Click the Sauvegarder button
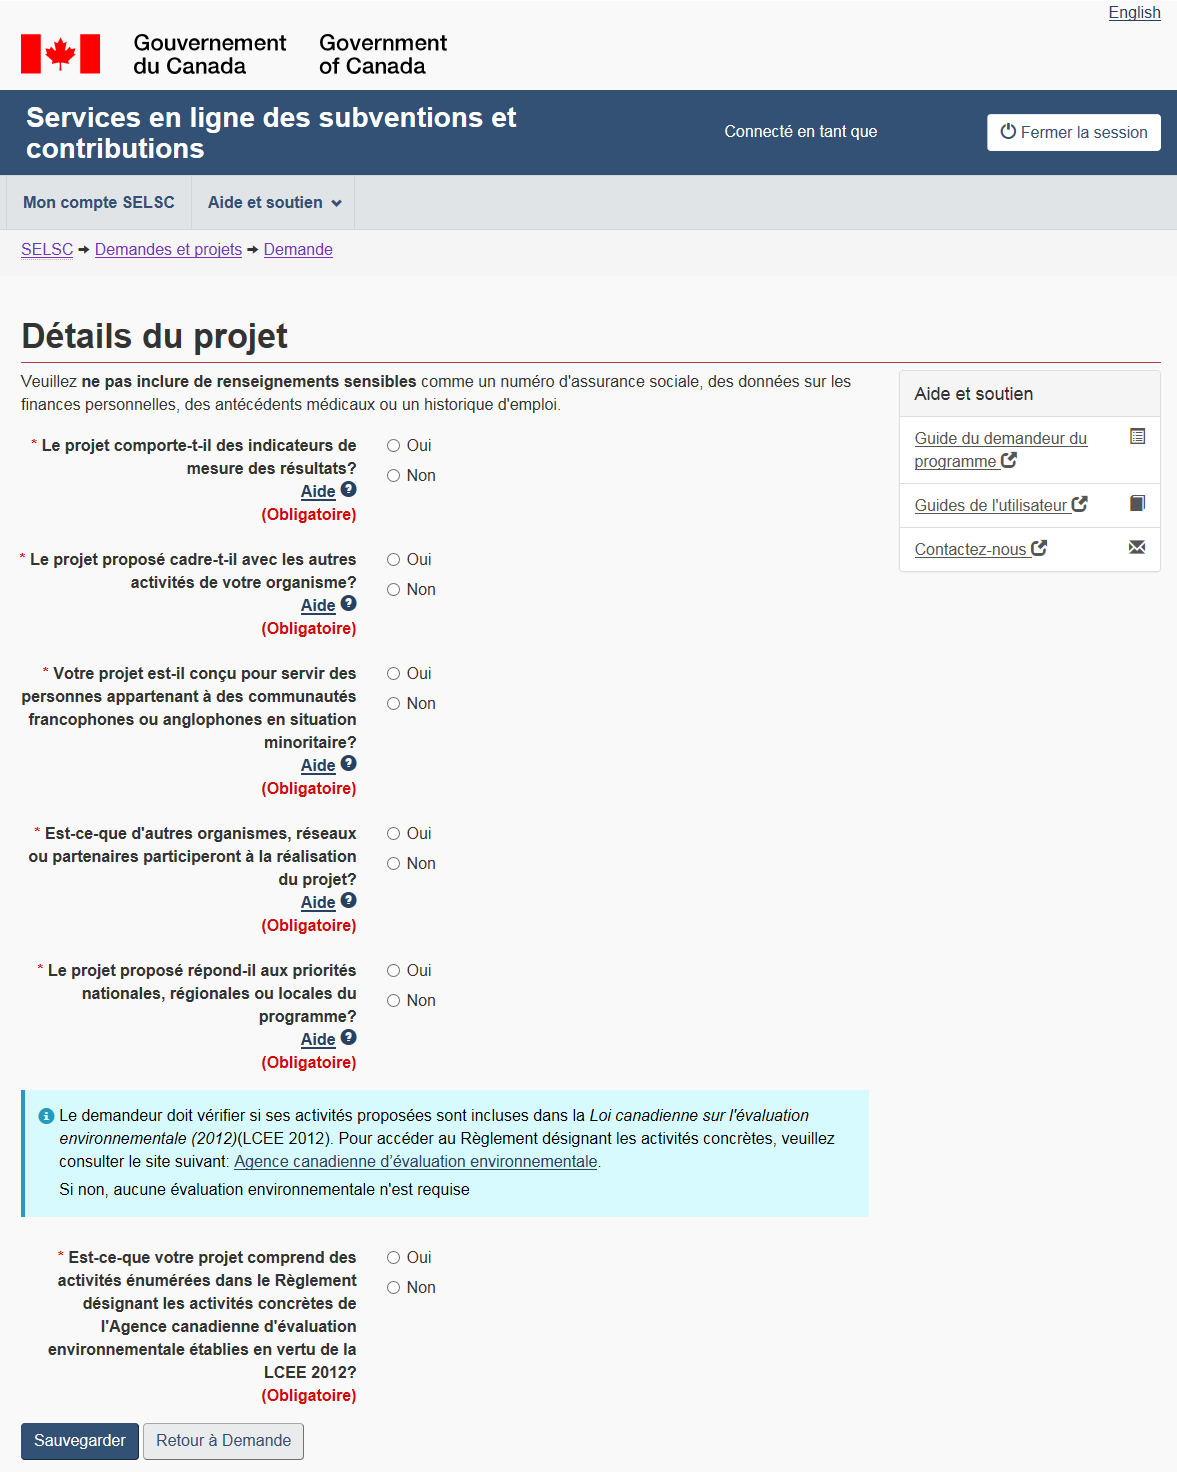The image size is (1177, 1472). [80, 1441]
